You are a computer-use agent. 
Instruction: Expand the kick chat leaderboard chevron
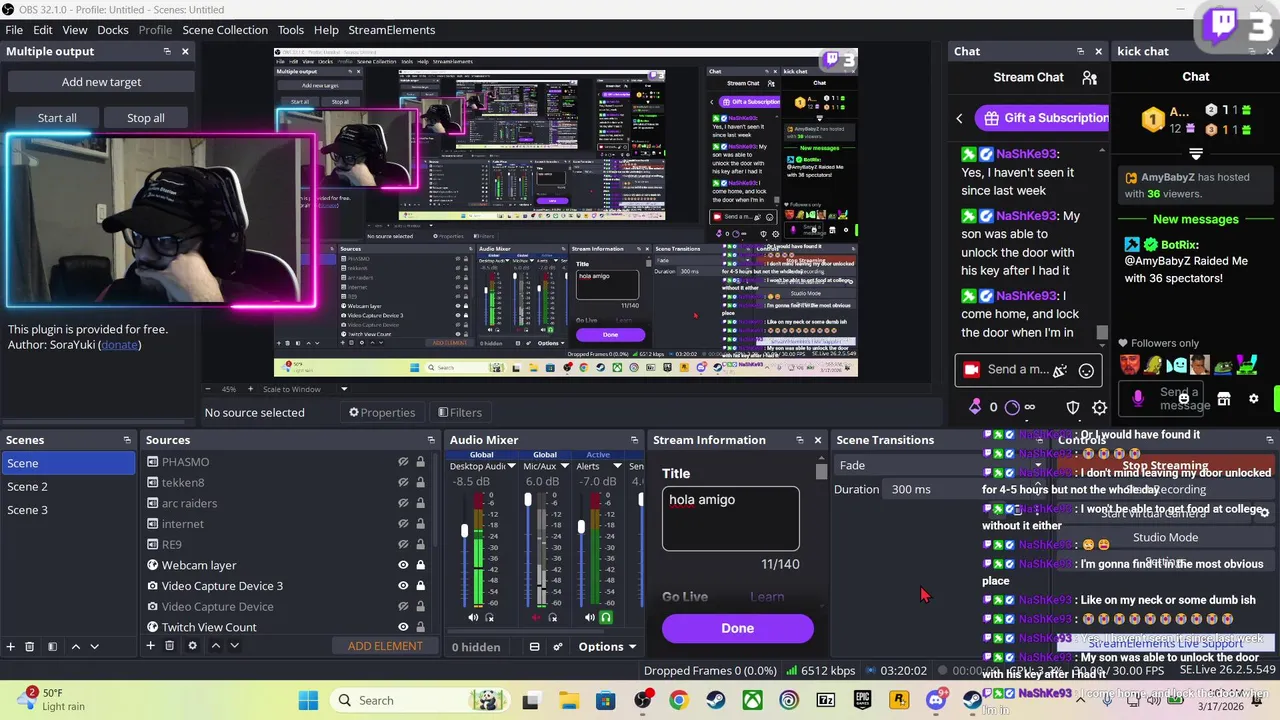pyautogui.click(x=1196, y=154)
